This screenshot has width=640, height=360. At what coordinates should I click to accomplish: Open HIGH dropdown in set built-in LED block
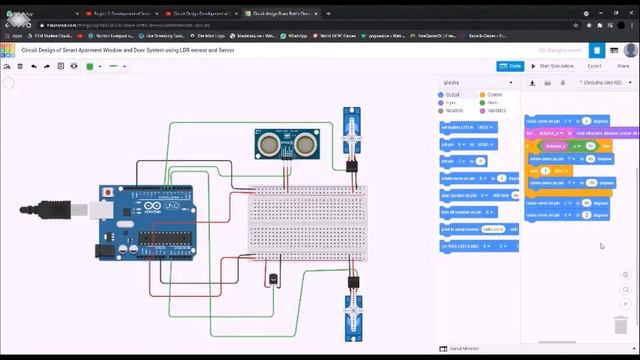485,127
